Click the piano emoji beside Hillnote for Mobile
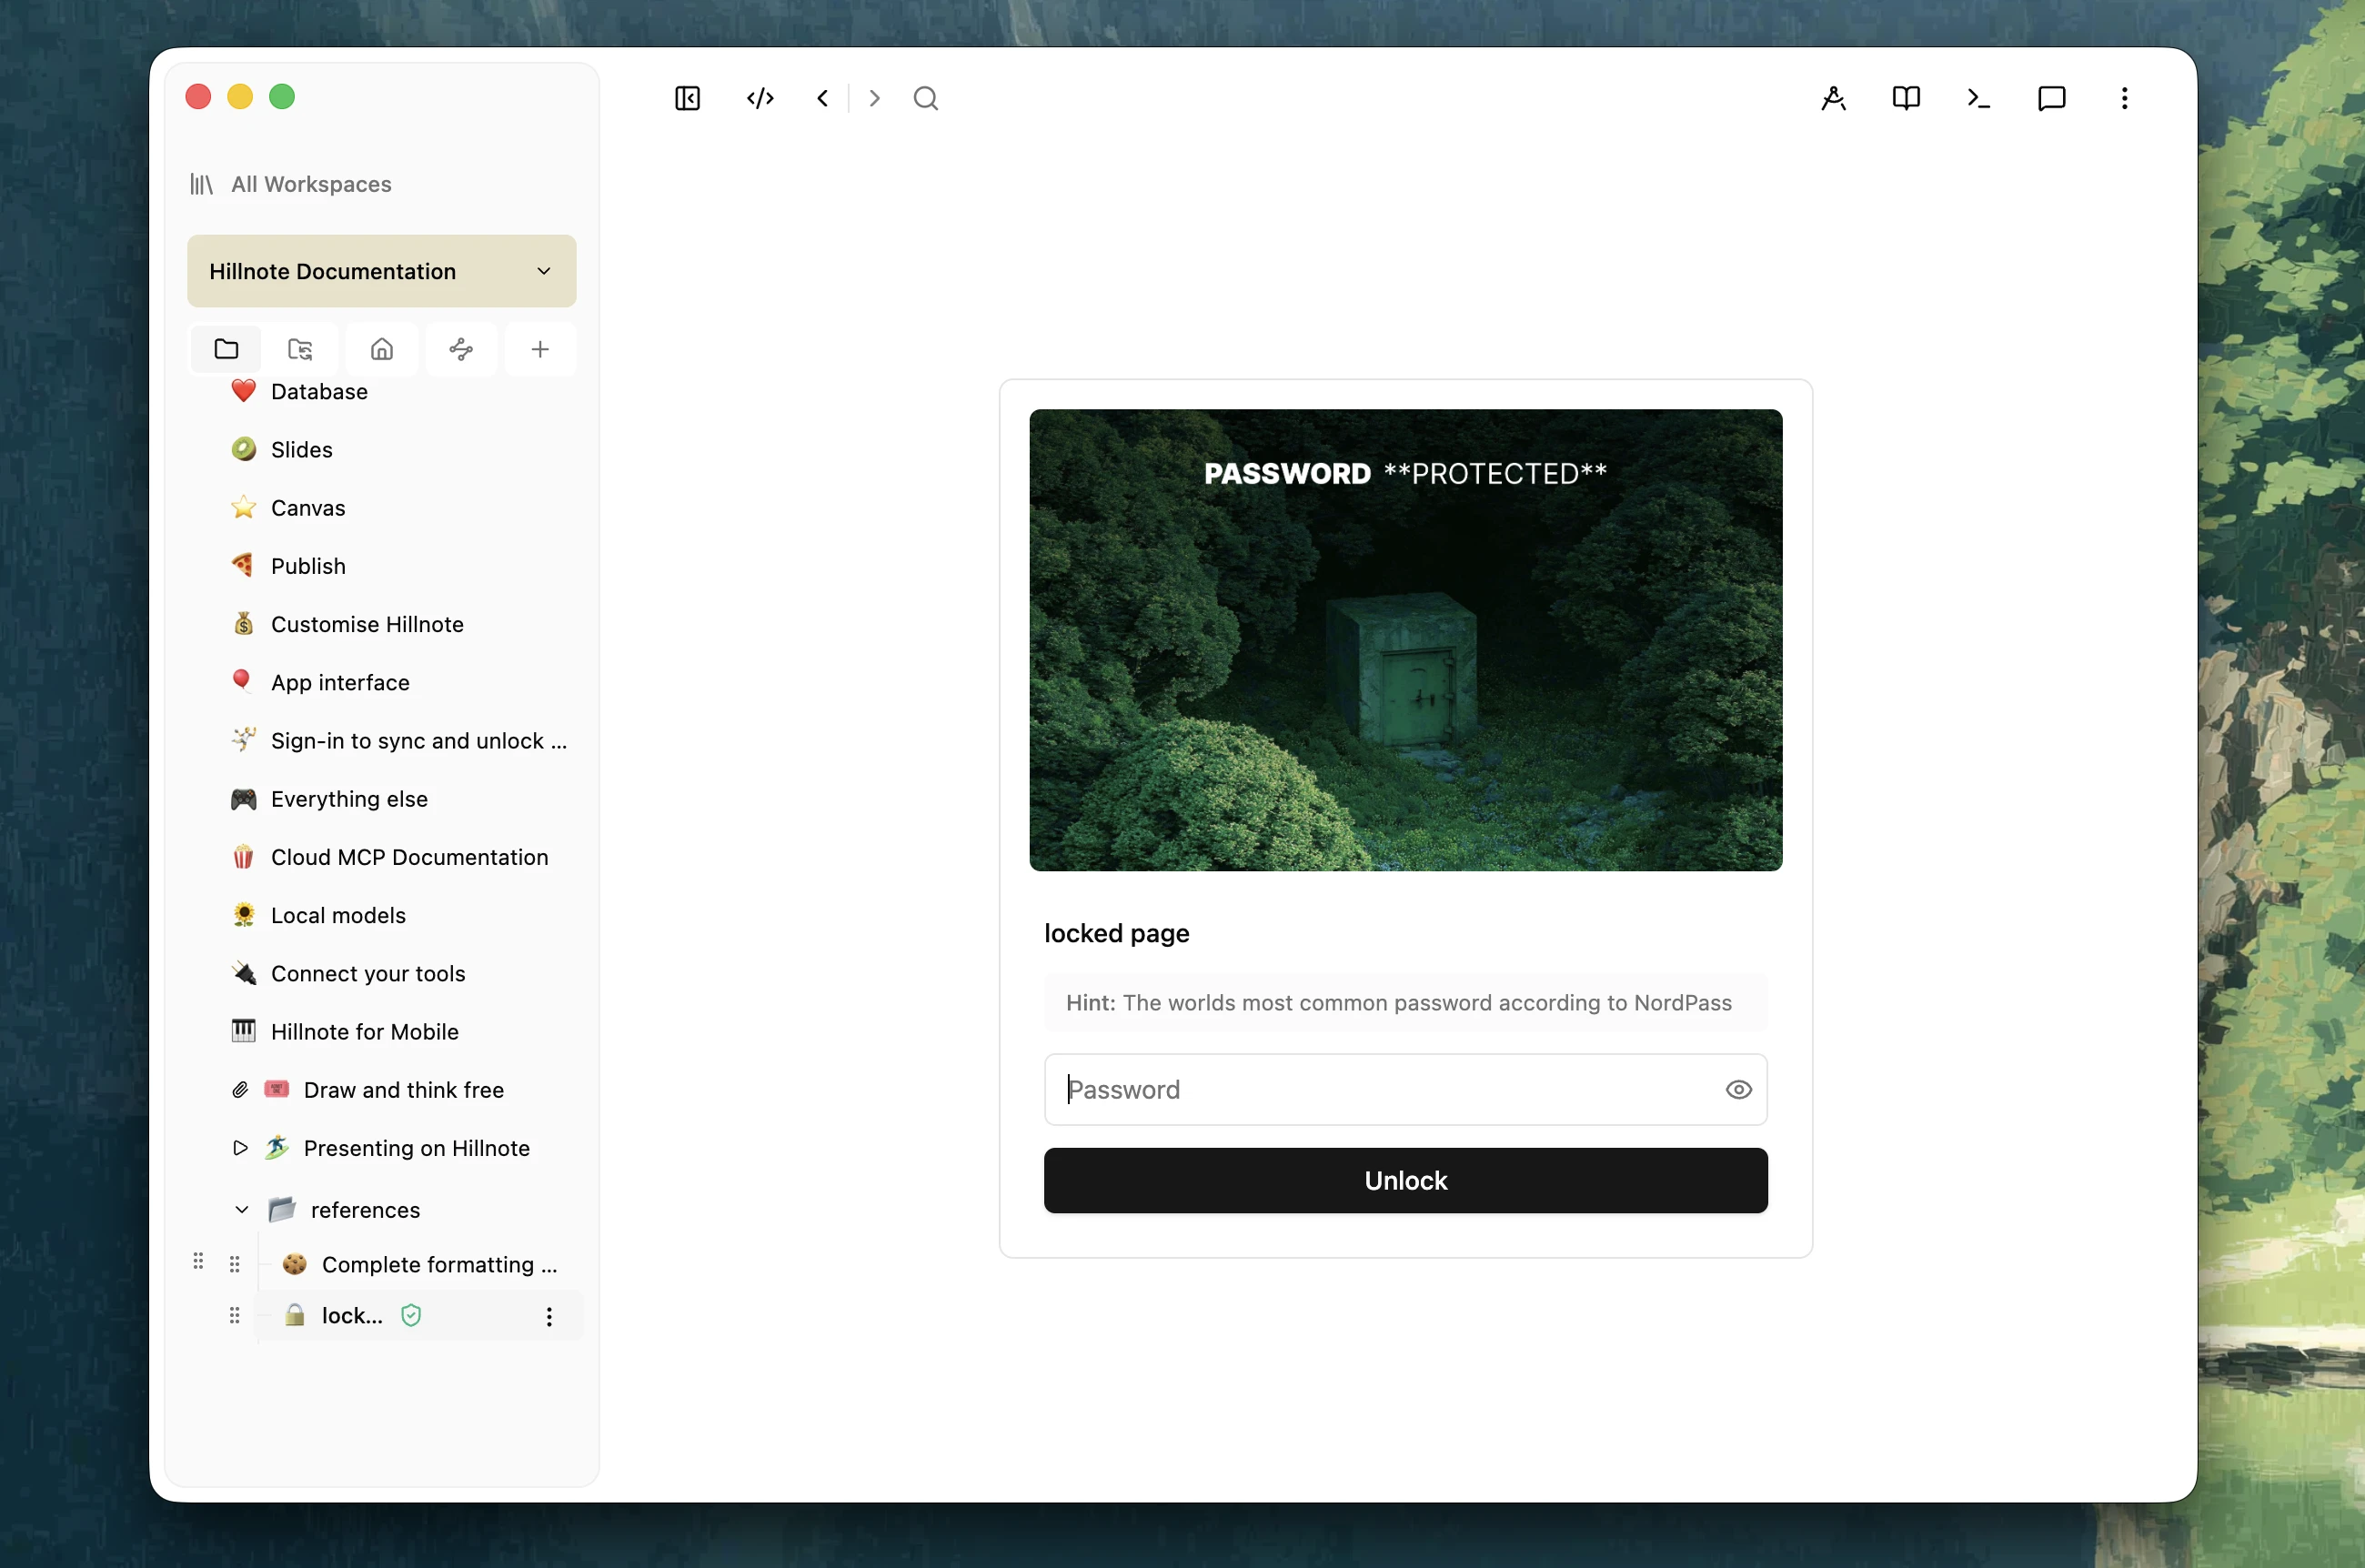 click(243, 1031)
